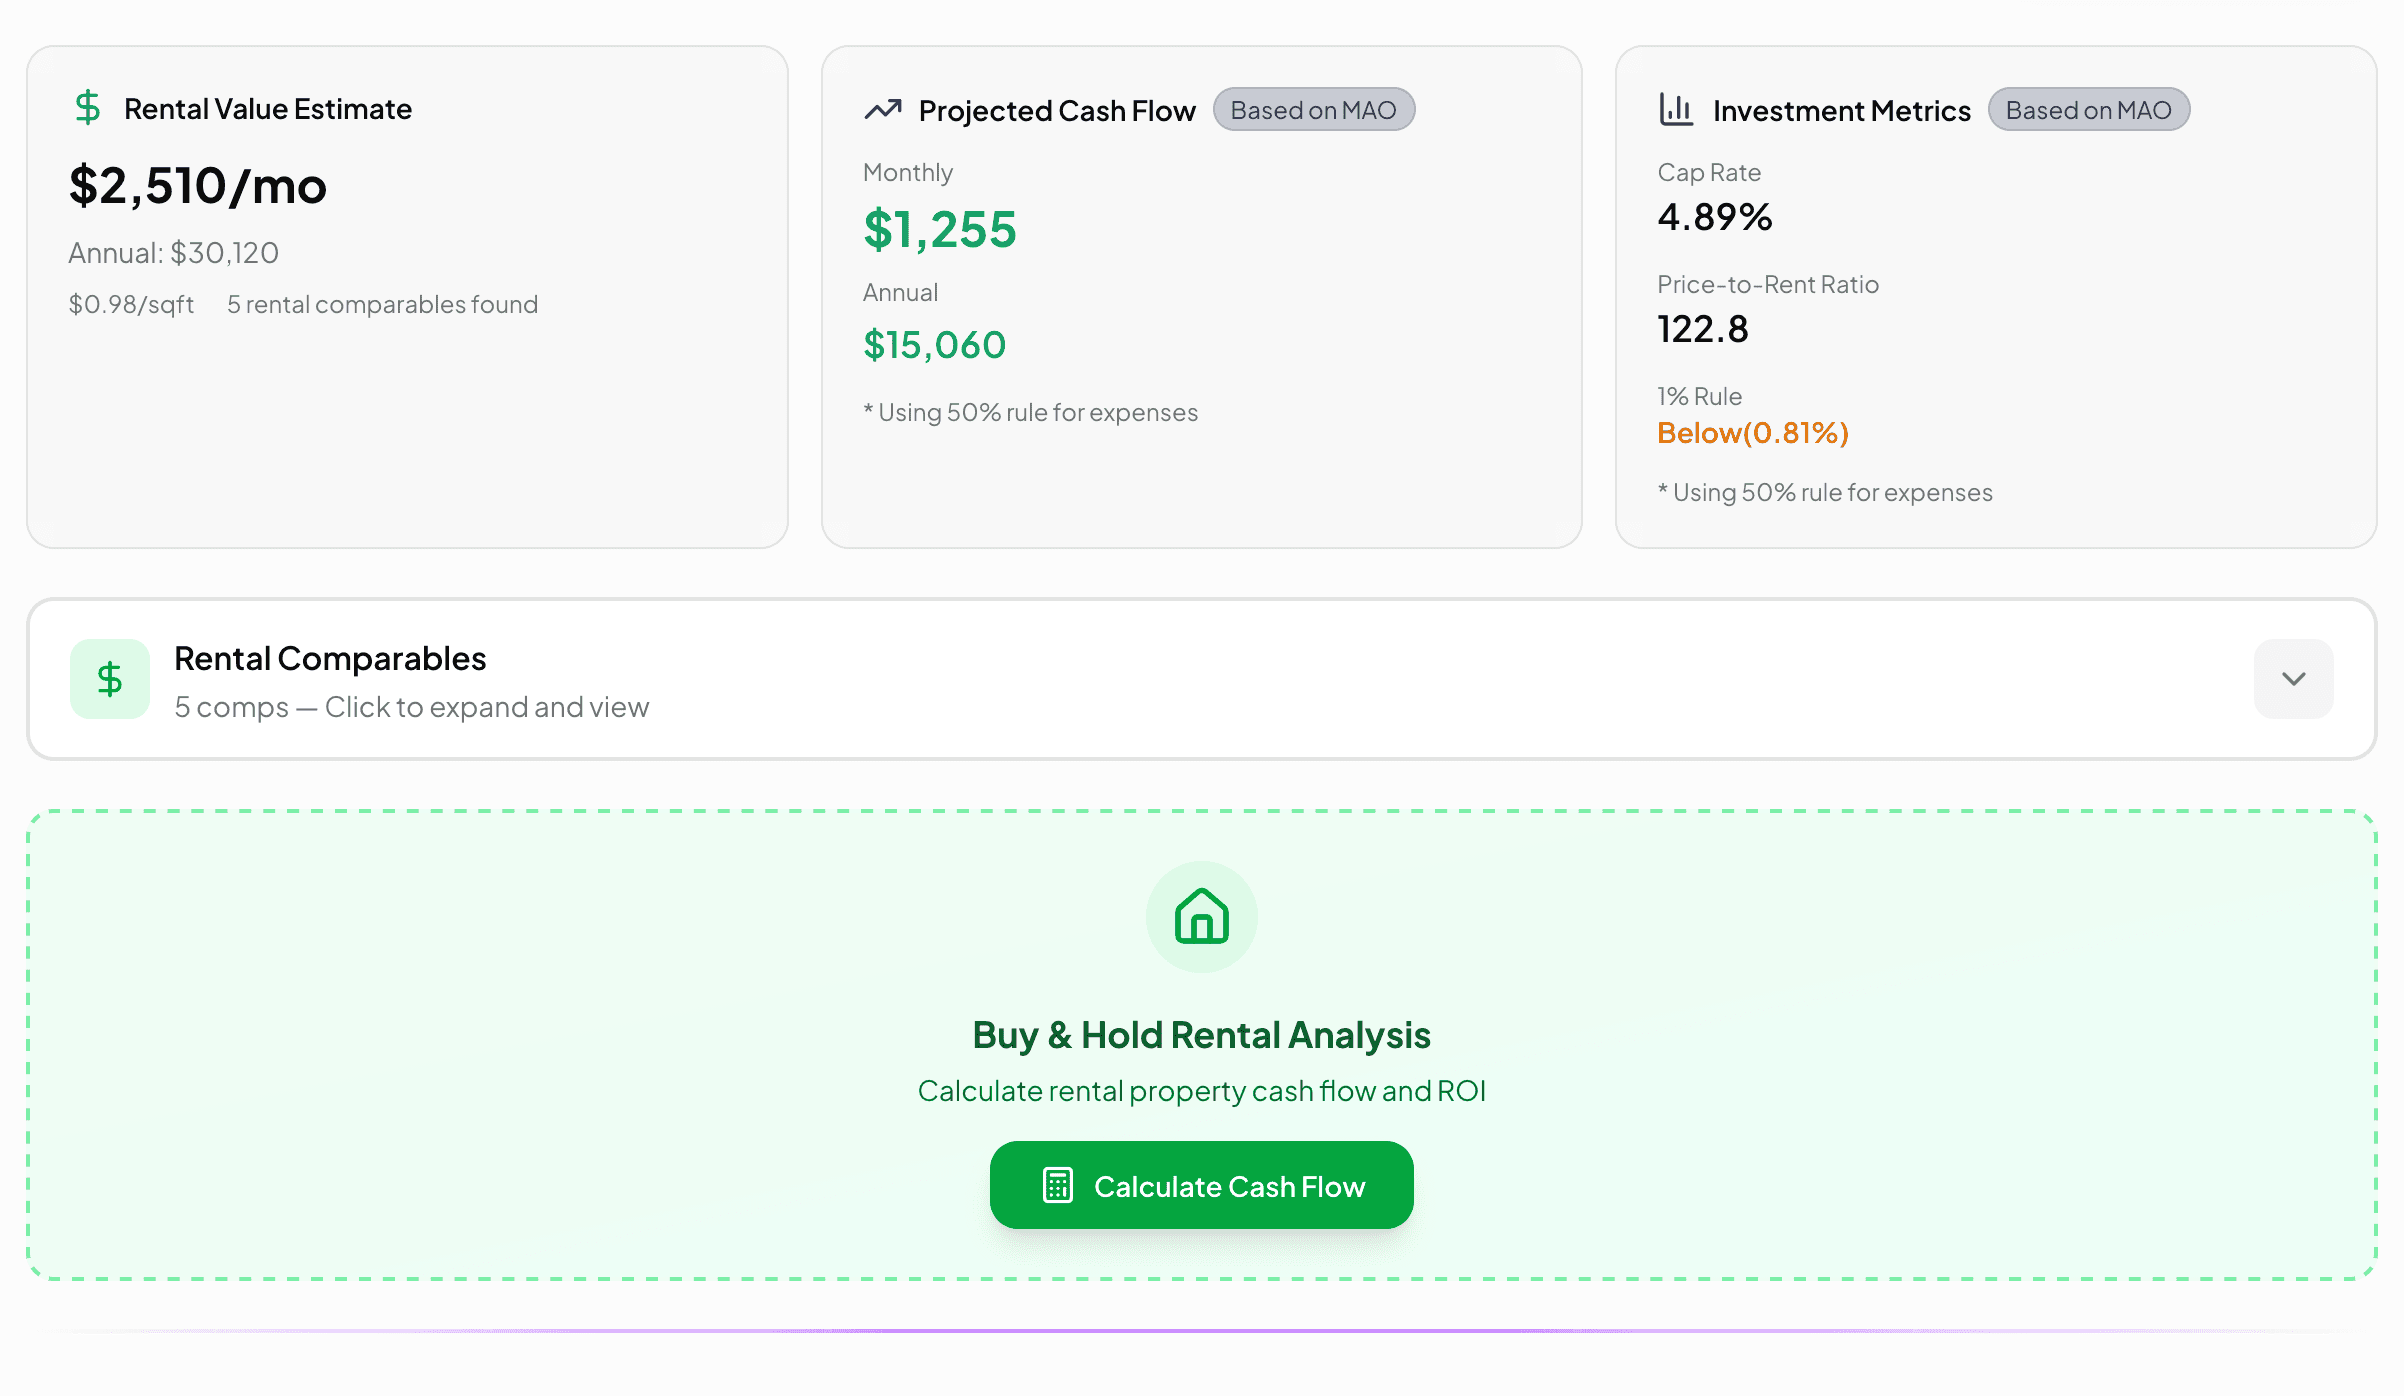Click the Based on MAO badge on Projected Cash Flow
The image size is (2404, 1396).
[1314, 110]
